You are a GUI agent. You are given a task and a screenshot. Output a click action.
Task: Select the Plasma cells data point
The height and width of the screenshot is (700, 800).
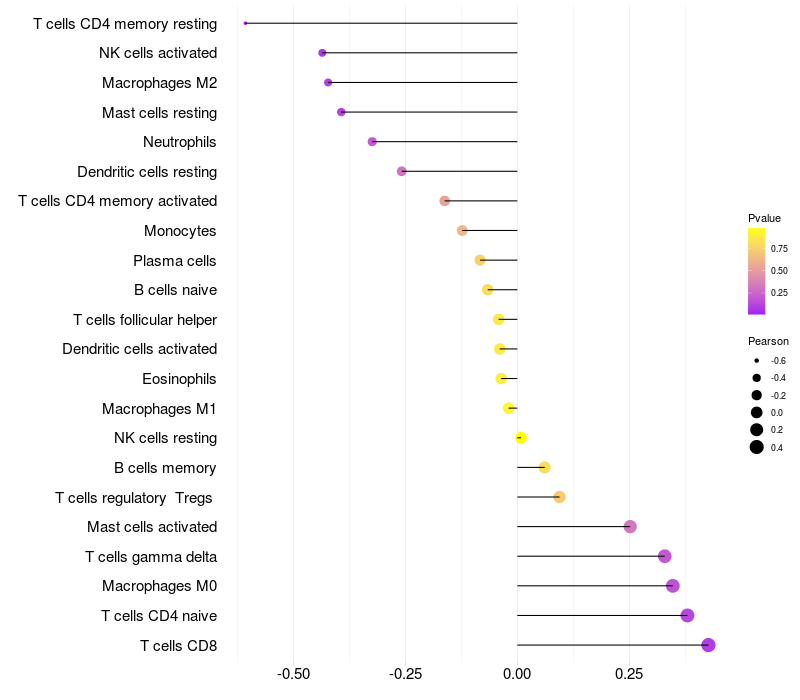pos(480,260)
